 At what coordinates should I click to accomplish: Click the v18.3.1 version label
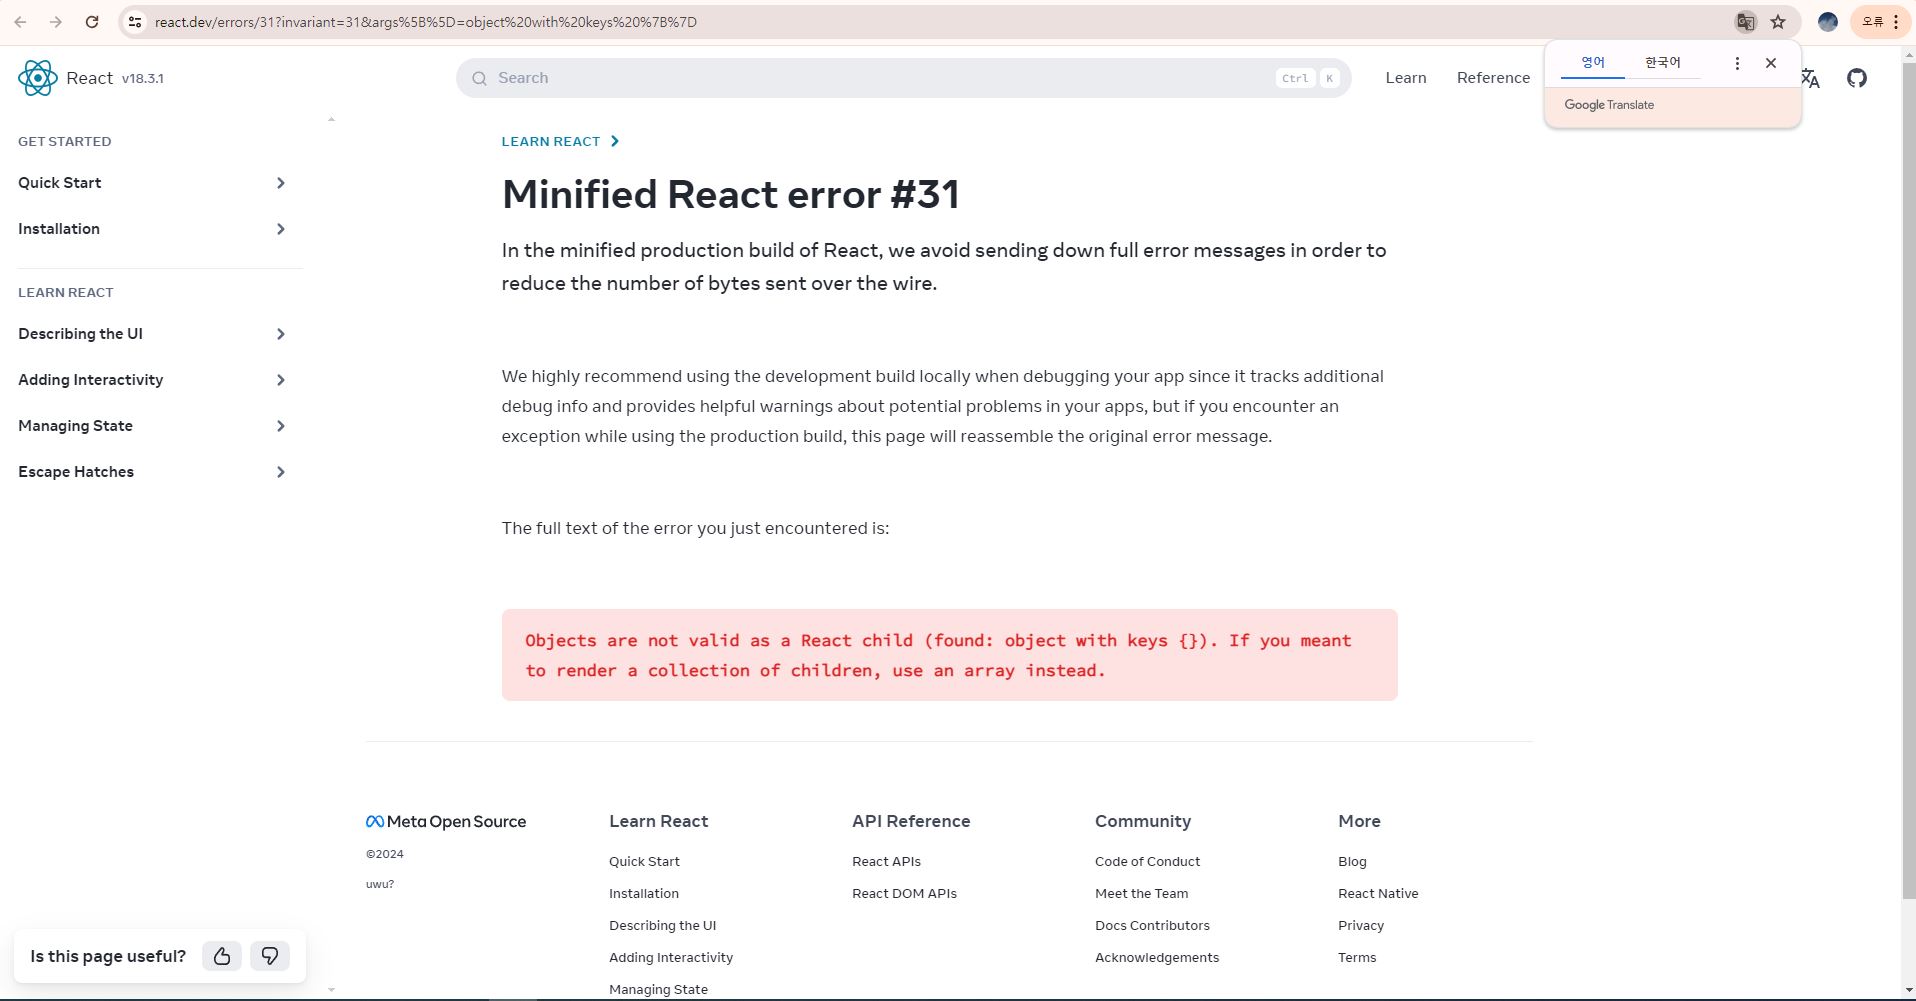click(143, 78)
